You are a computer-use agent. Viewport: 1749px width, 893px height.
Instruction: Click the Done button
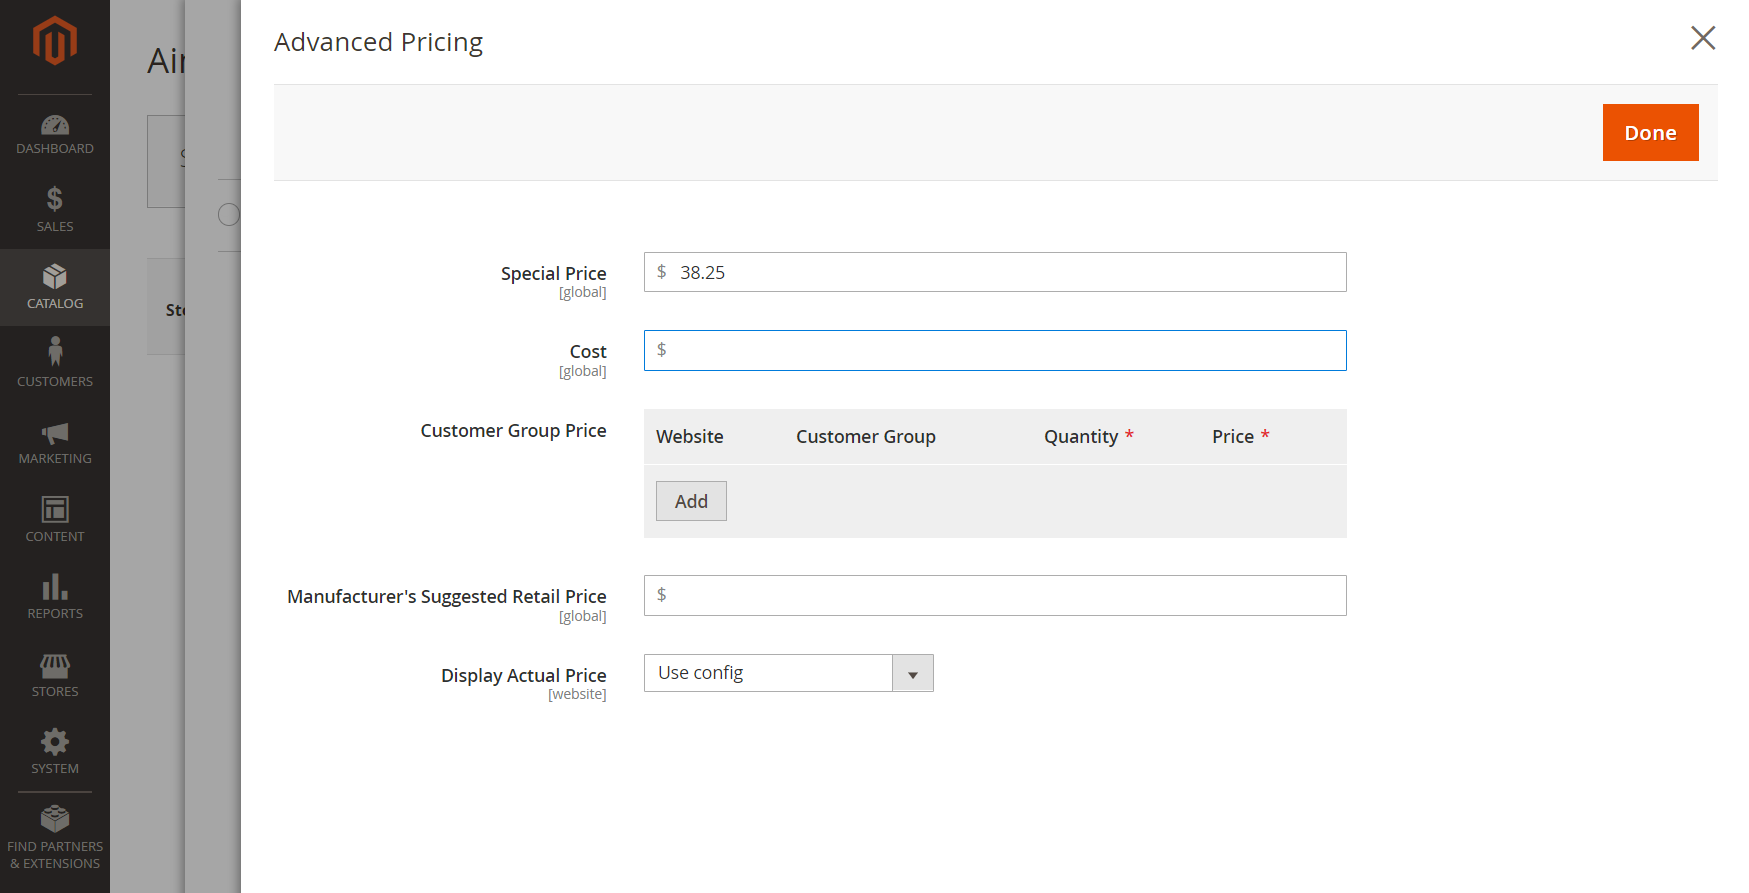(x=1650, y=133)
